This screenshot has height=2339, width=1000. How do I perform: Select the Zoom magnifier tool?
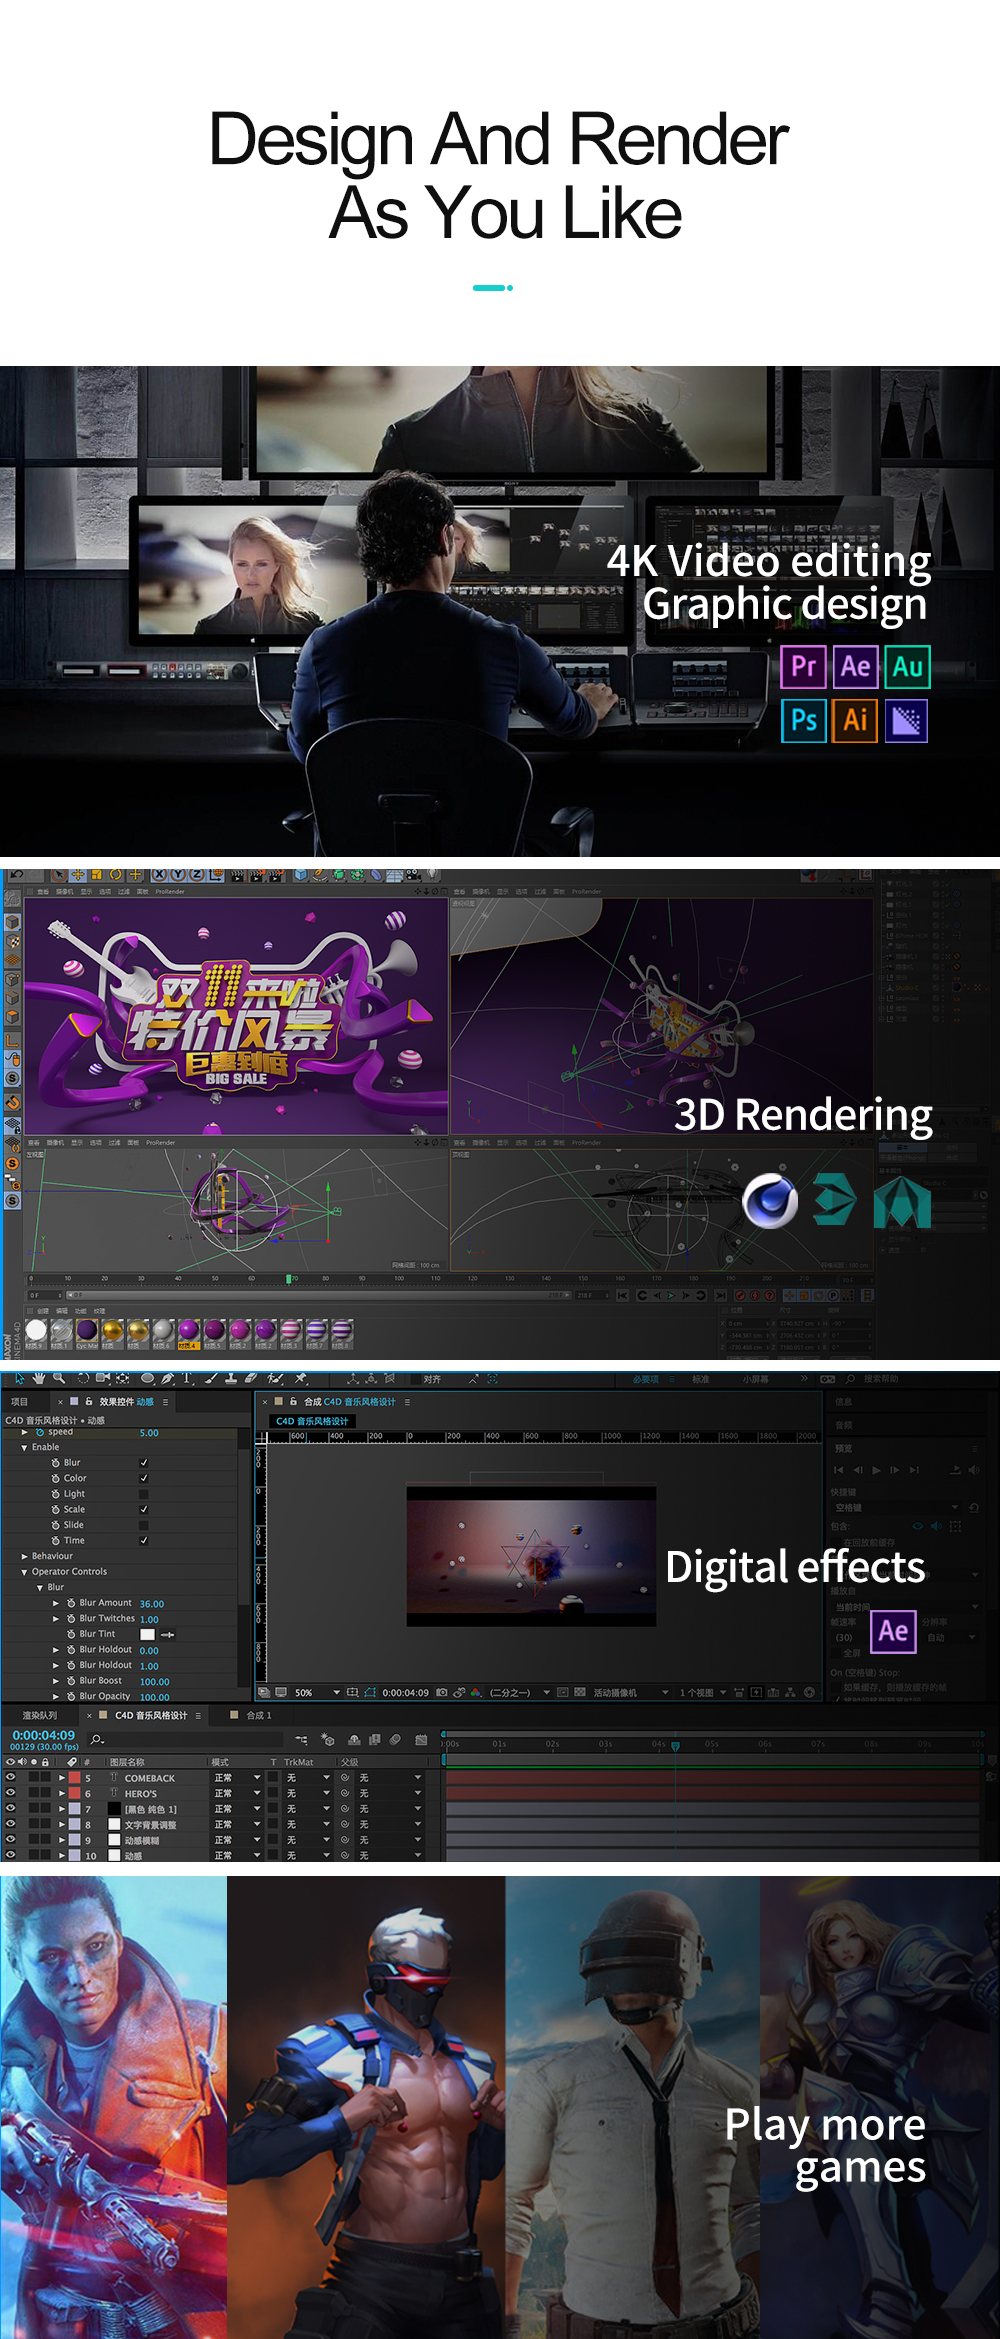(x=59, y=1379)
